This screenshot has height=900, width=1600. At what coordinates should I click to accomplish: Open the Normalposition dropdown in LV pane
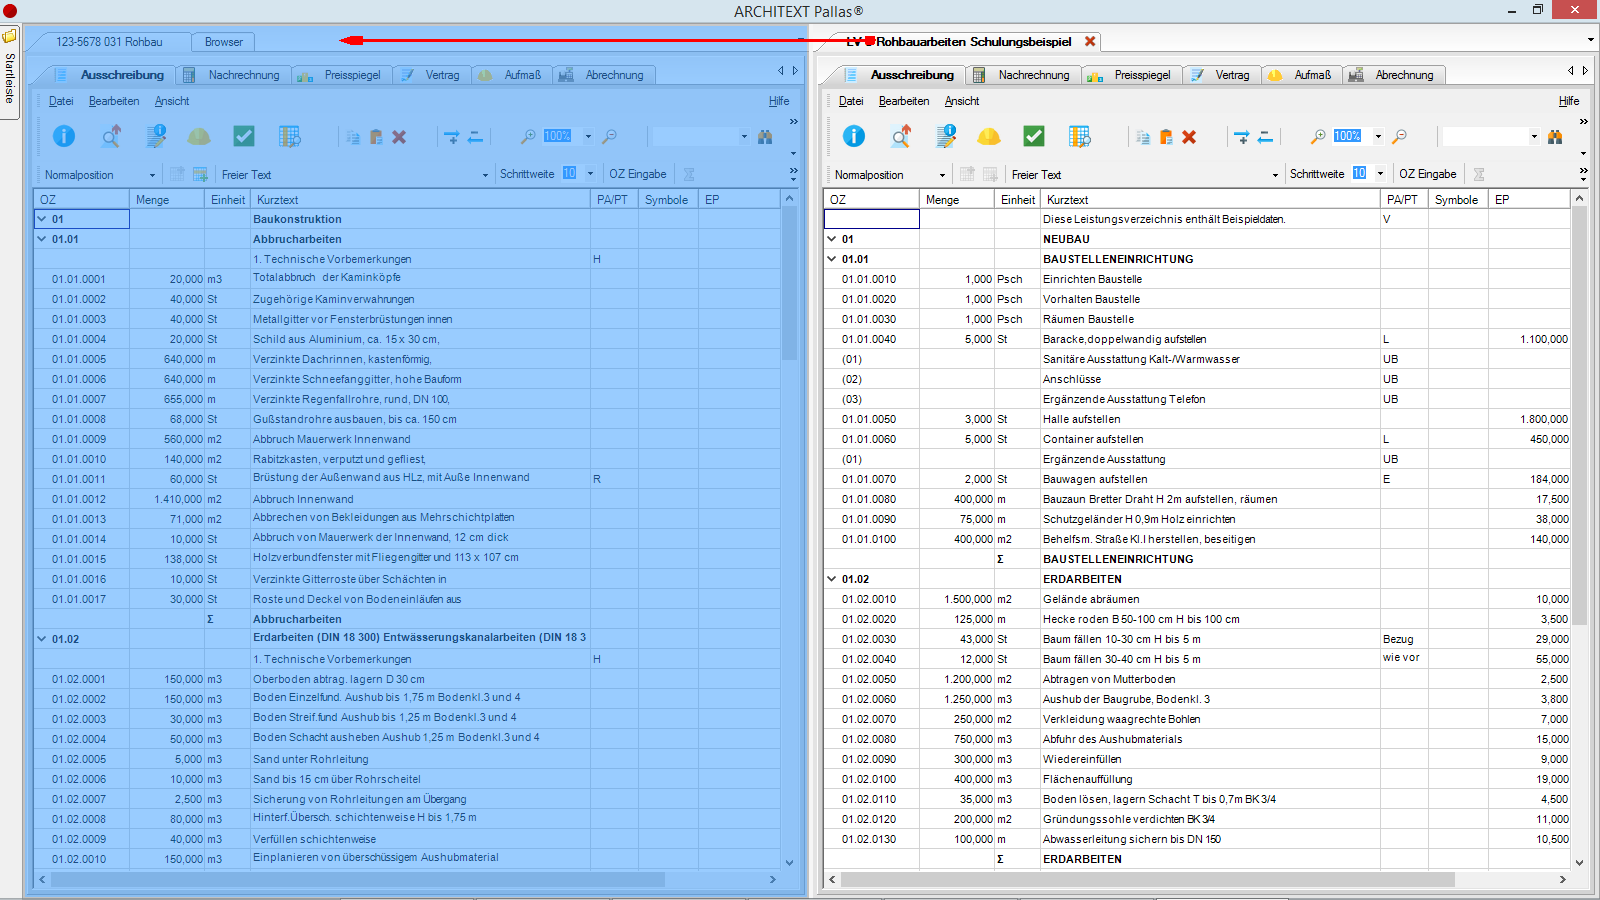pos(942,175)
